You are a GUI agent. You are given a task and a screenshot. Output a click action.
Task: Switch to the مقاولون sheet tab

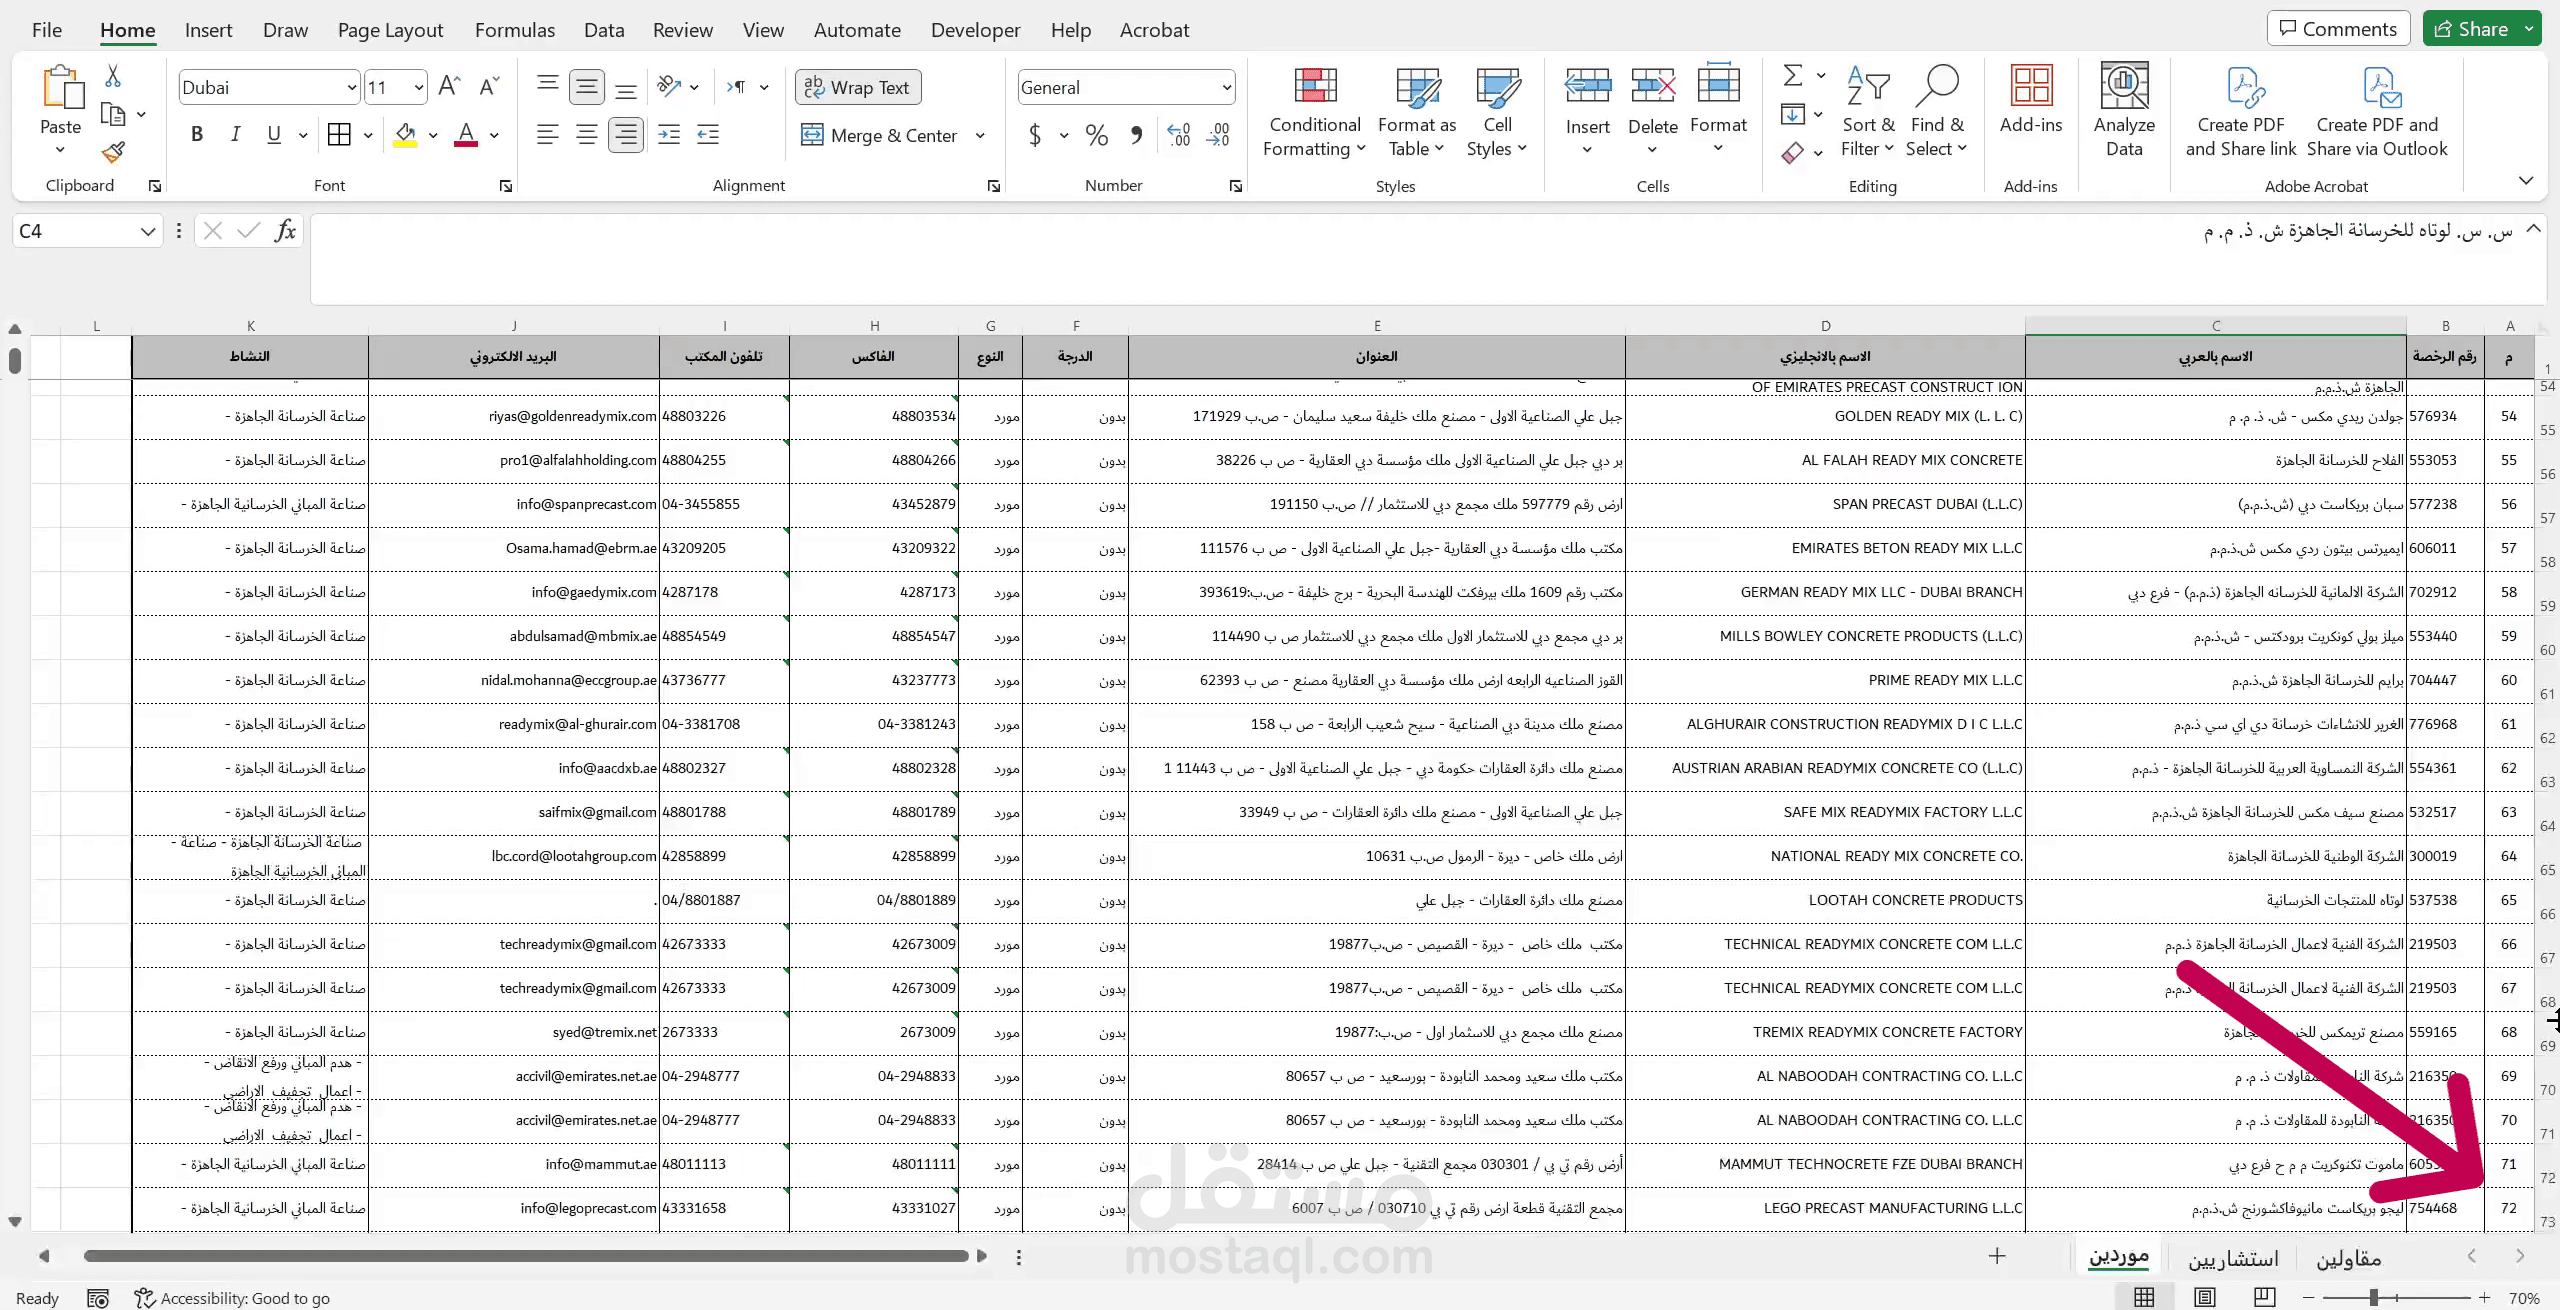pyautogui.click(x=2348, y=1258)
